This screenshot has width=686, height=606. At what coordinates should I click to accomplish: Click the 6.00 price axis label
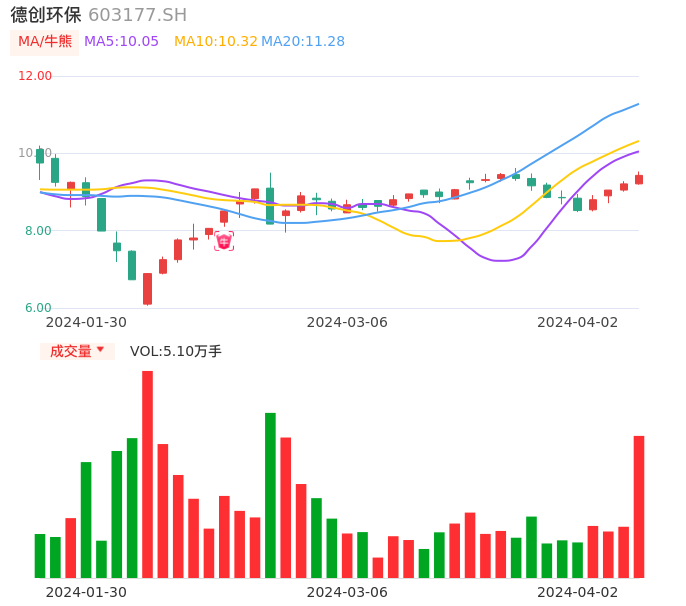pos(35,308)
